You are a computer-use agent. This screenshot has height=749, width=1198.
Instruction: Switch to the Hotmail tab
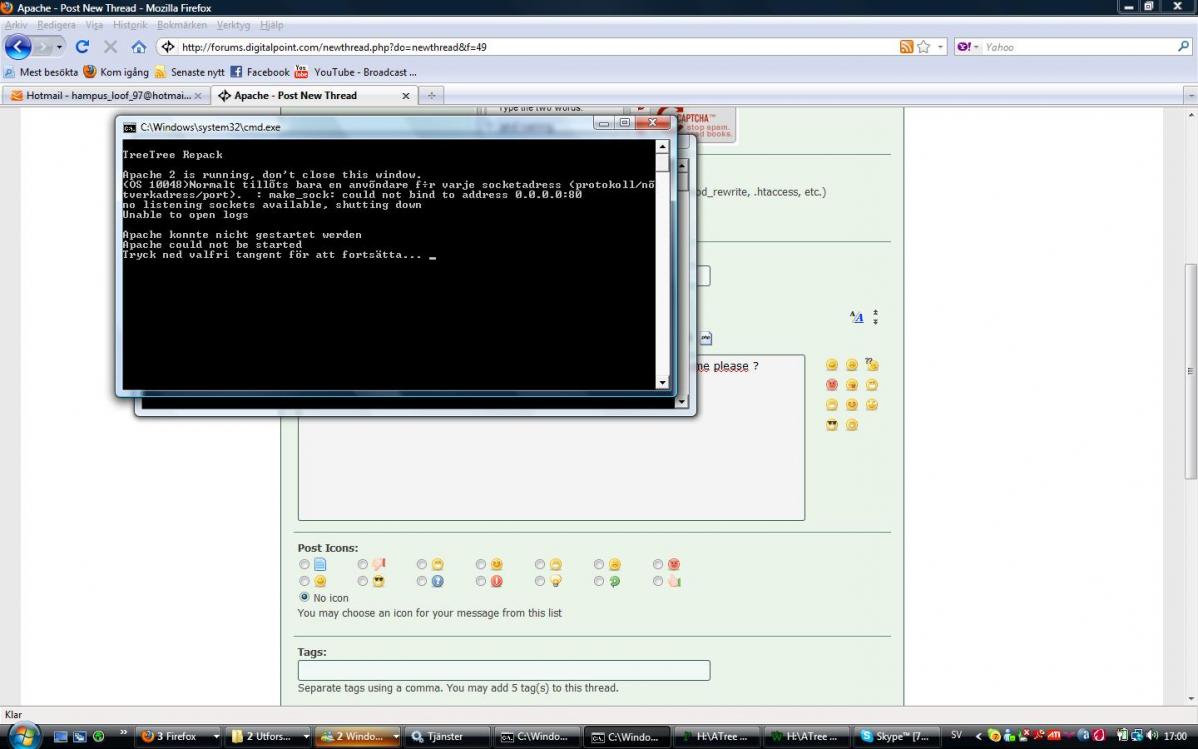coord(100,96)
